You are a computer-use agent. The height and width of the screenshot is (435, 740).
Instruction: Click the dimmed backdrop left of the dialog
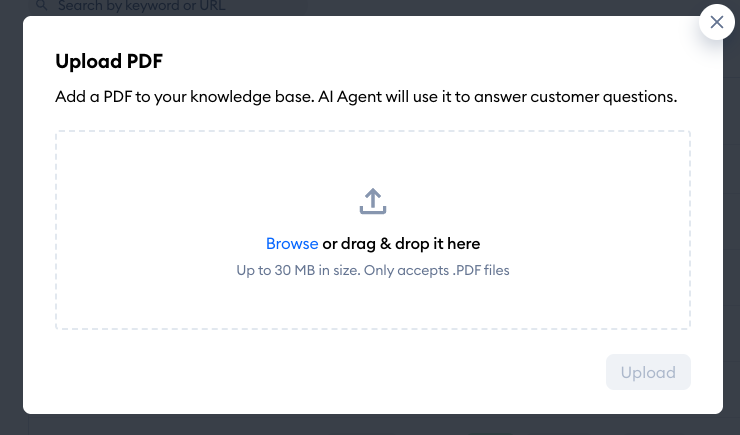11,220
